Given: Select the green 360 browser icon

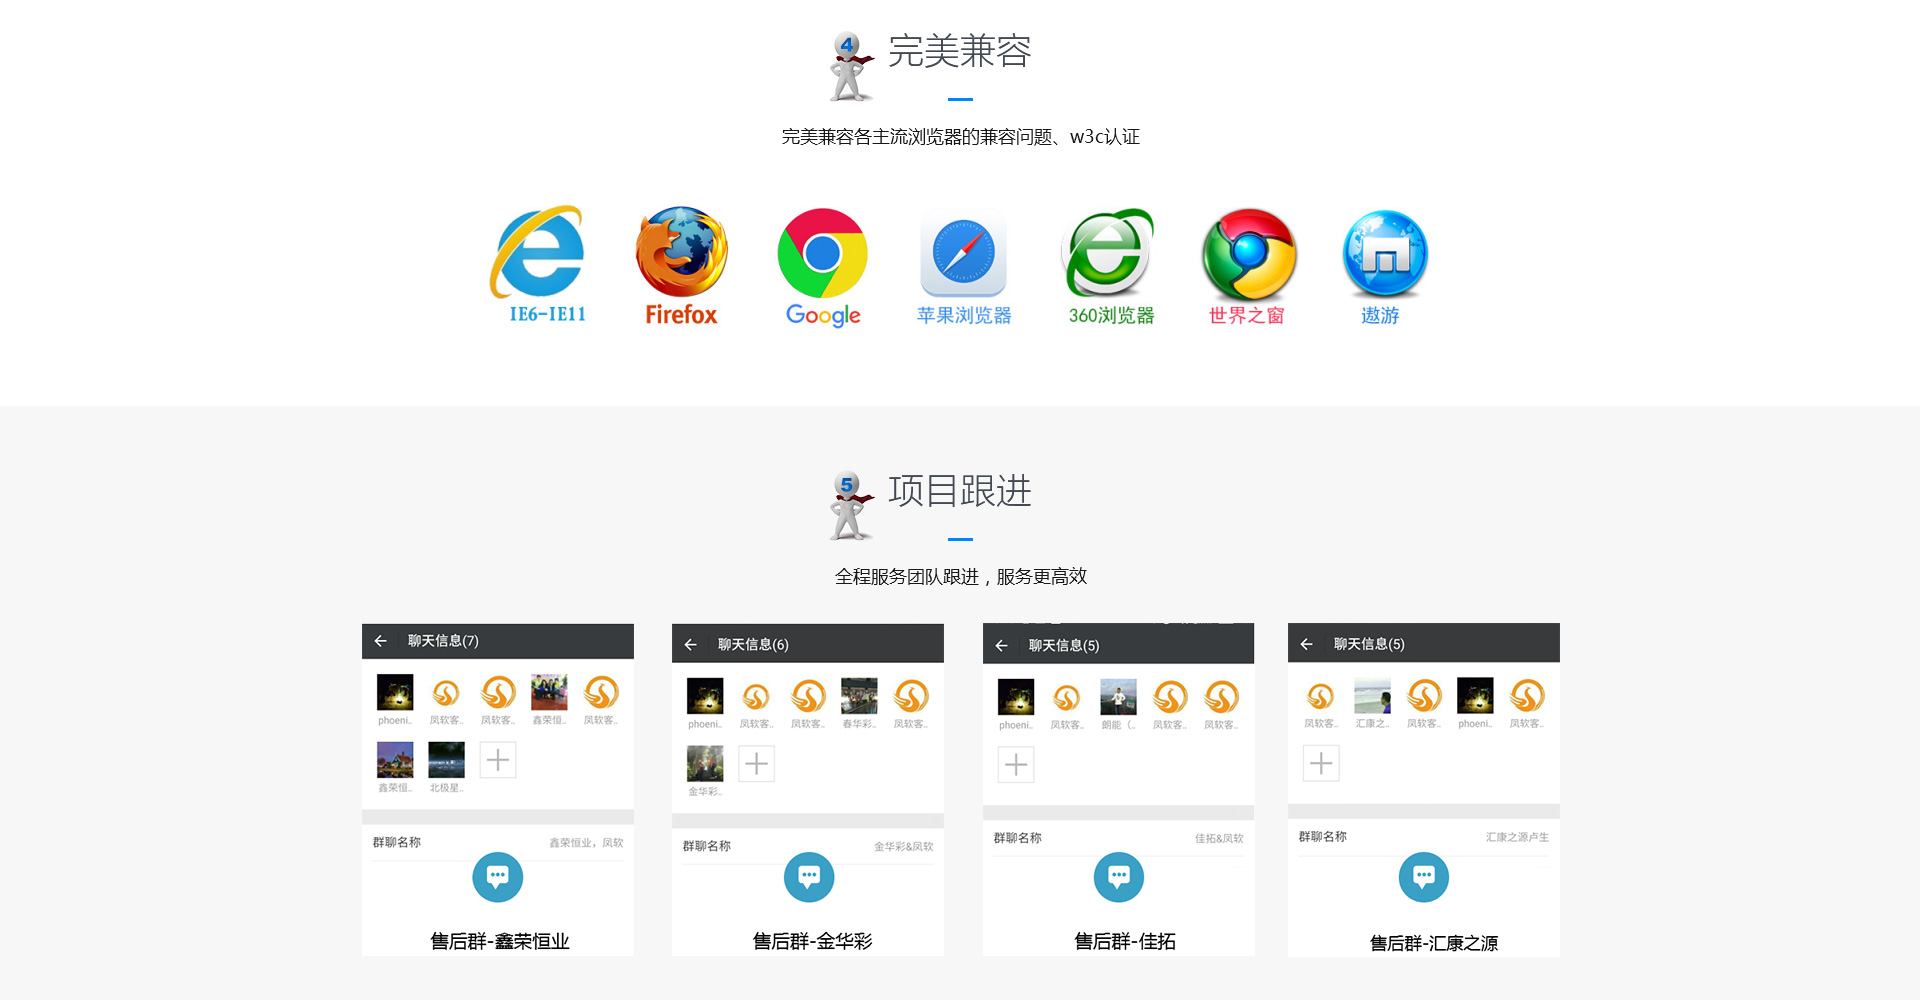Looking at the screenshot, I should pos(1108,253).
